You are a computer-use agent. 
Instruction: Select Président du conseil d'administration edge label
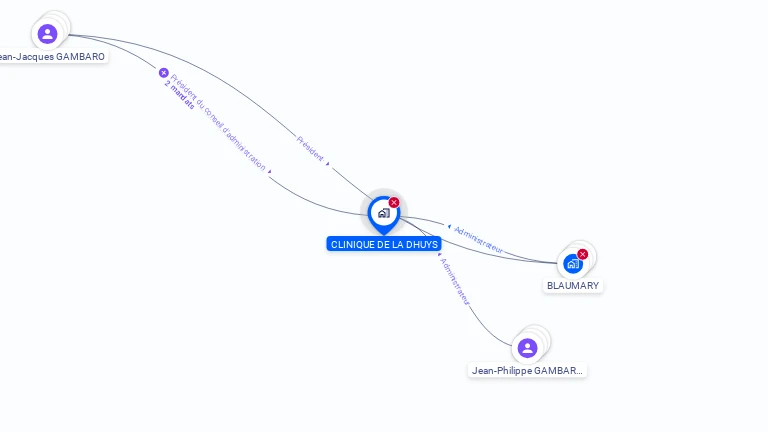(x=218, y=122)
